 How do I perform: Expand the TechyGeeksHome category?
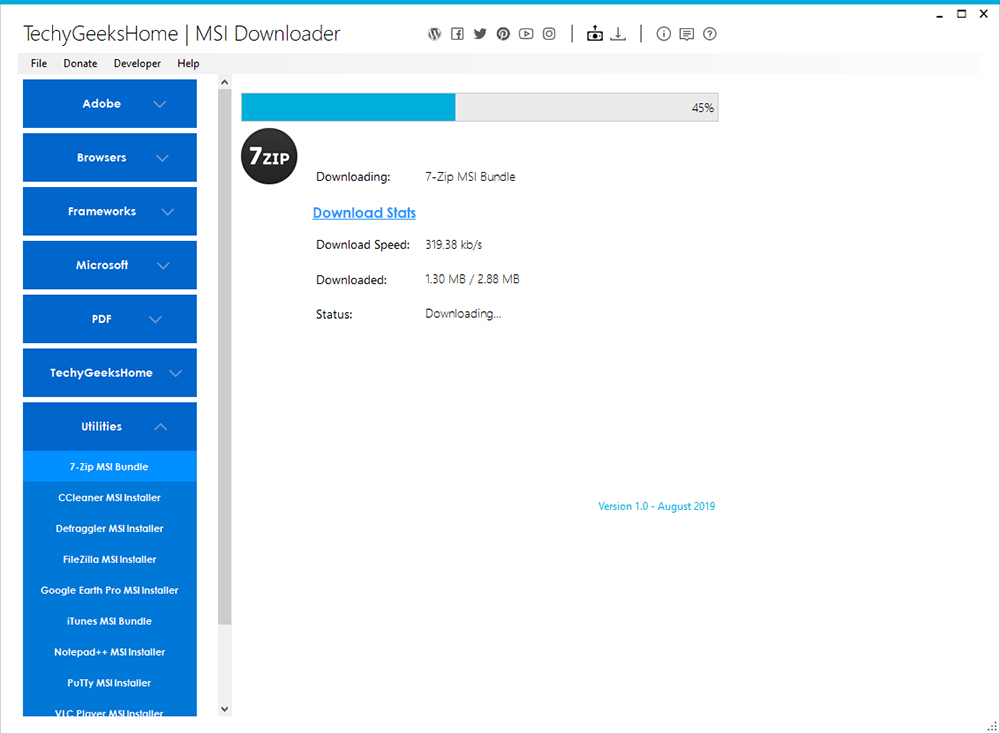(x=110, y=372)
